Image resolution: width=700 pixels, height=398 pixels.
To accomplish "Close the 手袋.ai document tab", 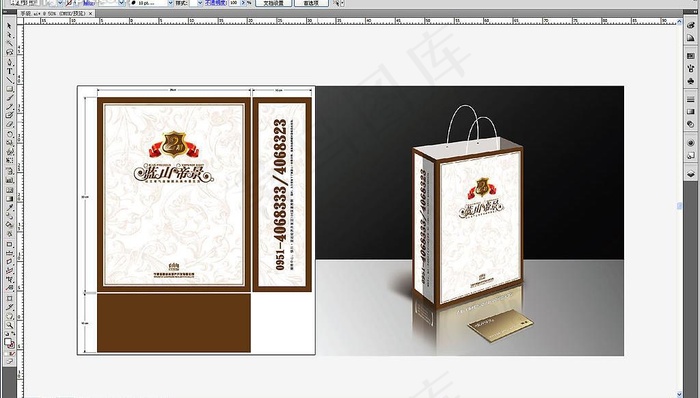I will (x=91, y=14).
